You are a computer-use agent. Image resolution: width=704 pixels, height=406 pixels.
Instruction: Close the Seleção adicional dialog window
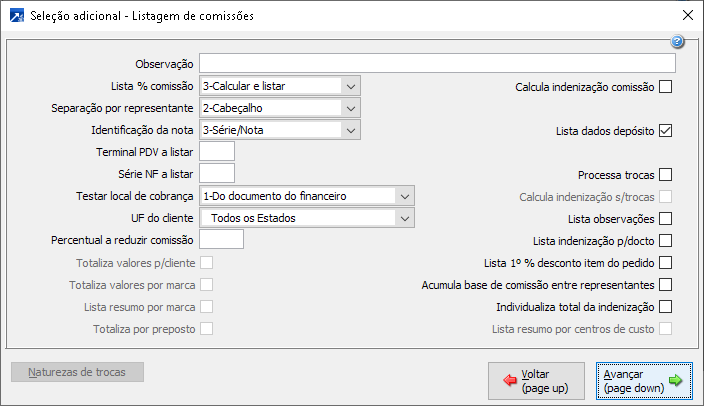(687, 15)
